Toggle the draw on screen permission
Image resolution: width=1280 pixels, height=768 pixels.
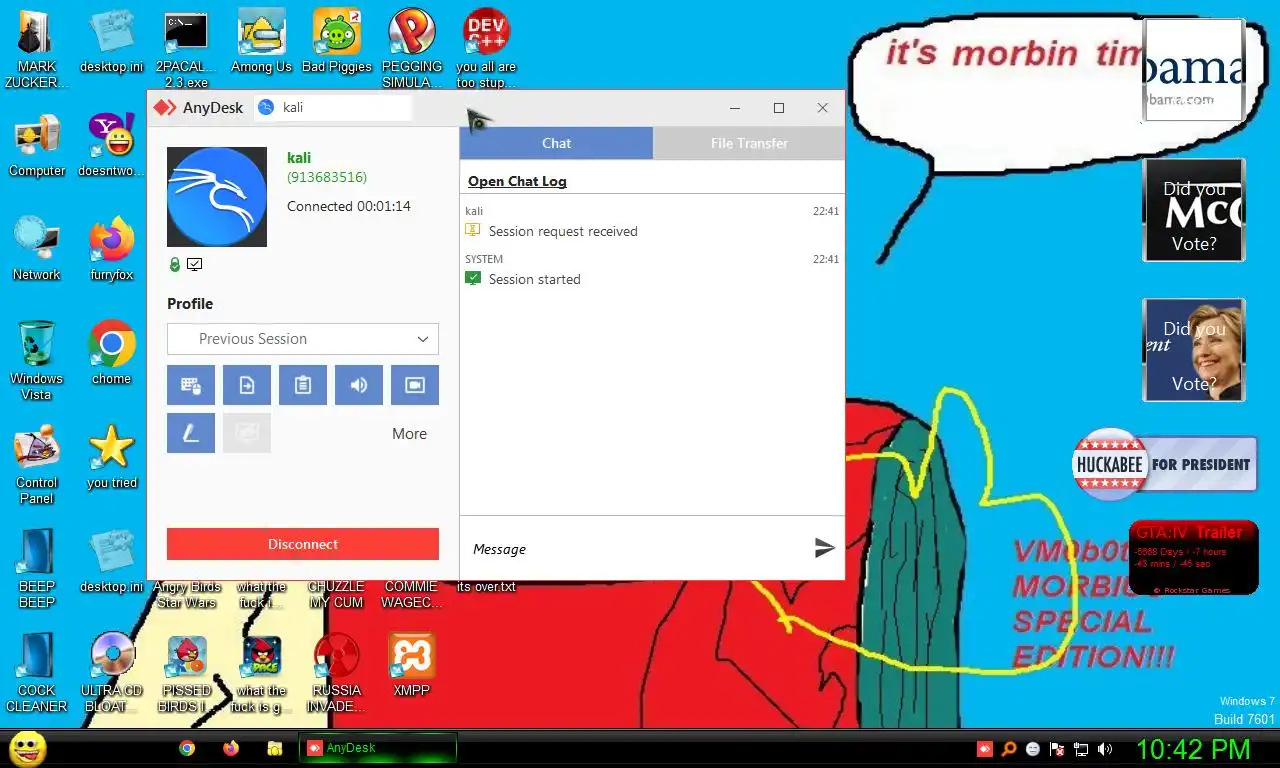coord(191,433)
